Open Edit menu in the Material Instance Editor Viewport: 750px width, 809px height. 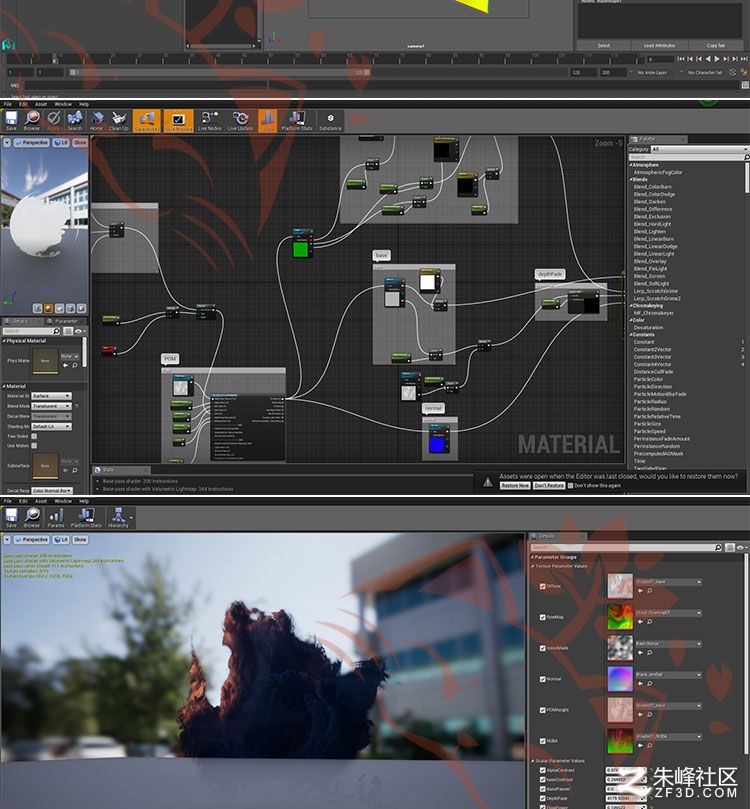(x=24, y=501)
